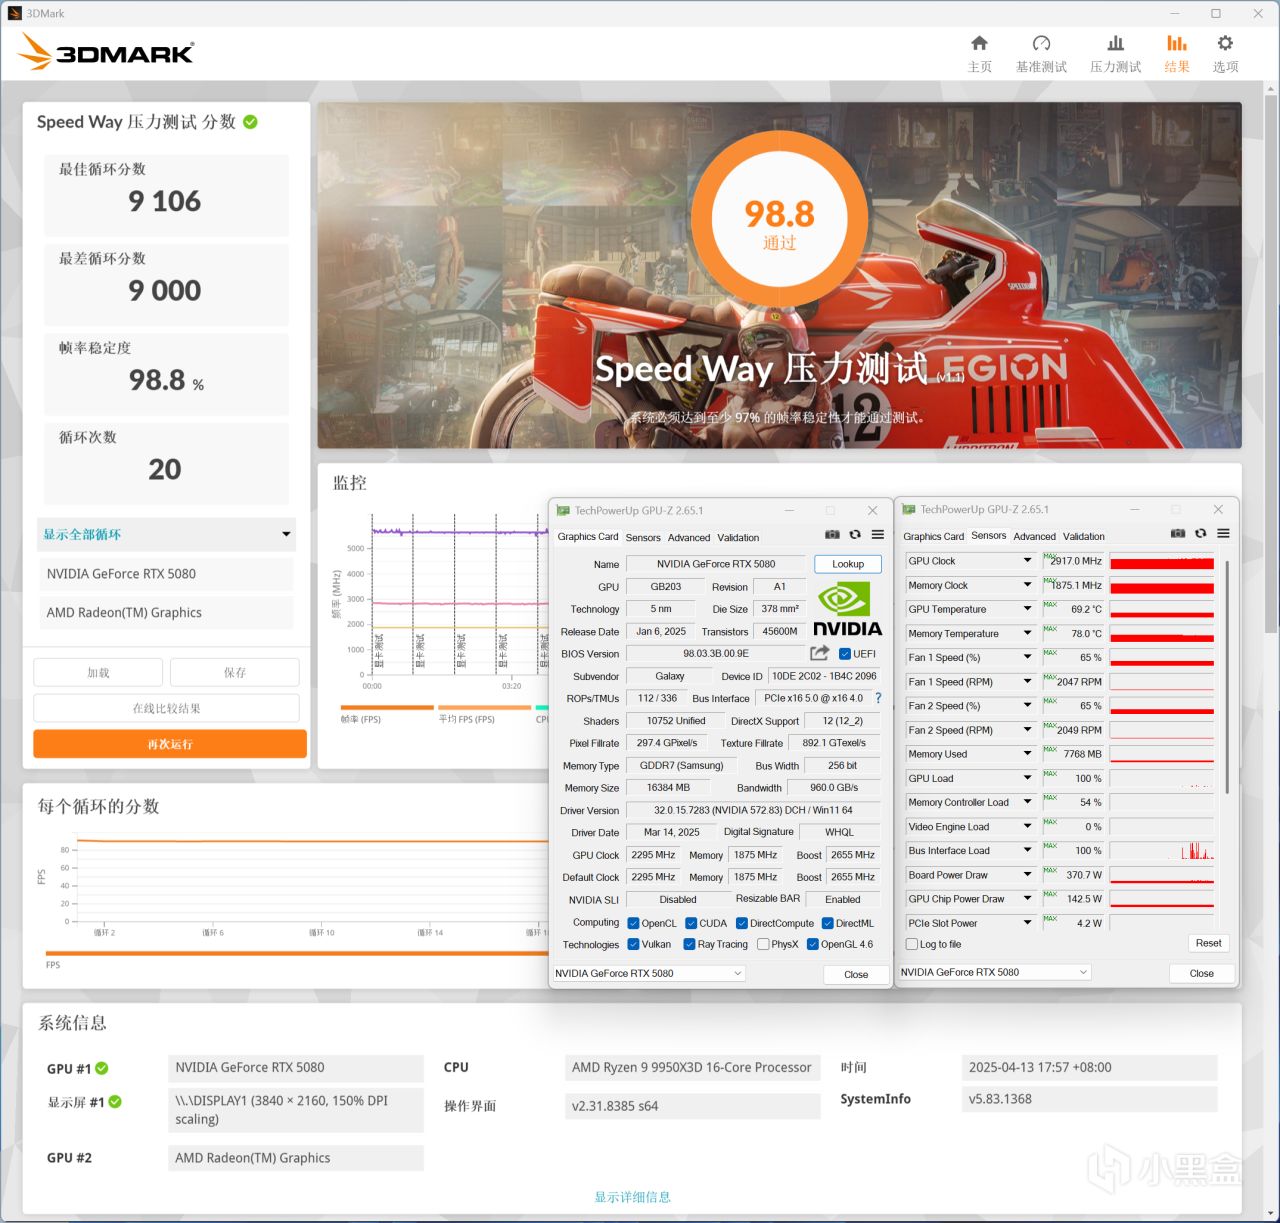Toggle the Vulkan checkbox

(x=633, y=944)
